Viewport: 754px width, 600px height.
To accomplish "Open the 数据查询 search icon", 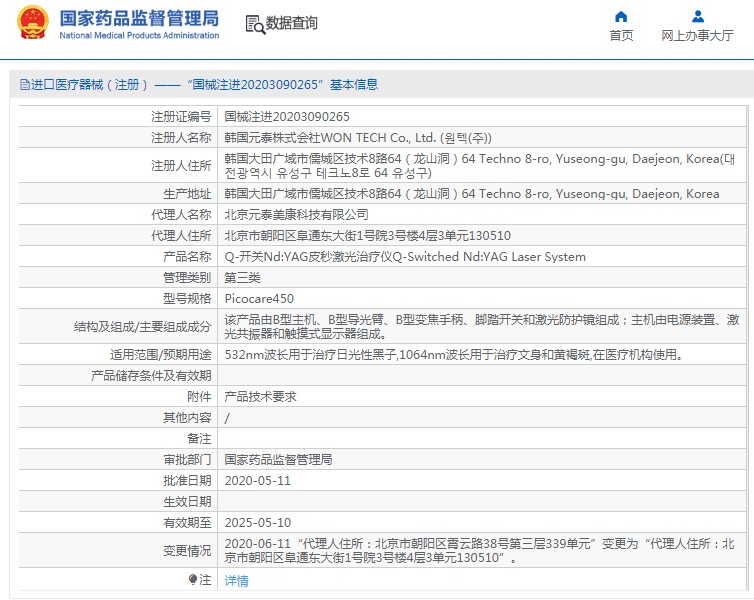I will (x=255, y=25).
